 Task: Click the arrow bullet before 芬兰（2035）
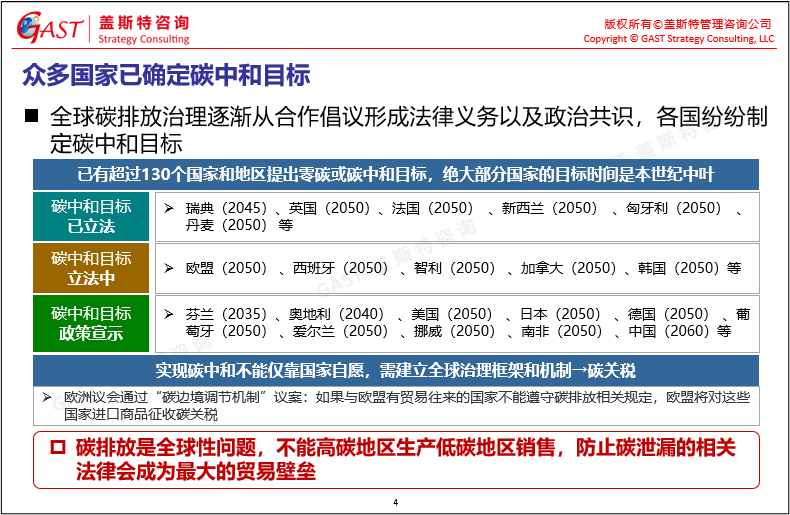(x=169, y=313)
